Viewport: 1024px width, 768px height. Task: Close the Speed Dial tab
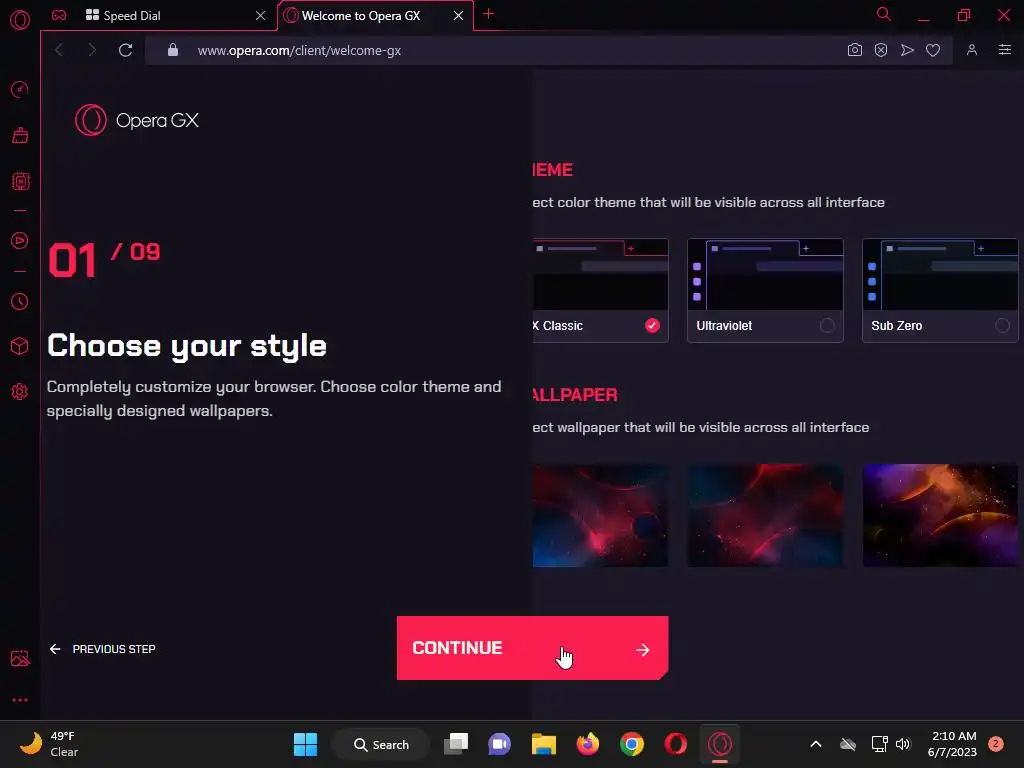261,15
